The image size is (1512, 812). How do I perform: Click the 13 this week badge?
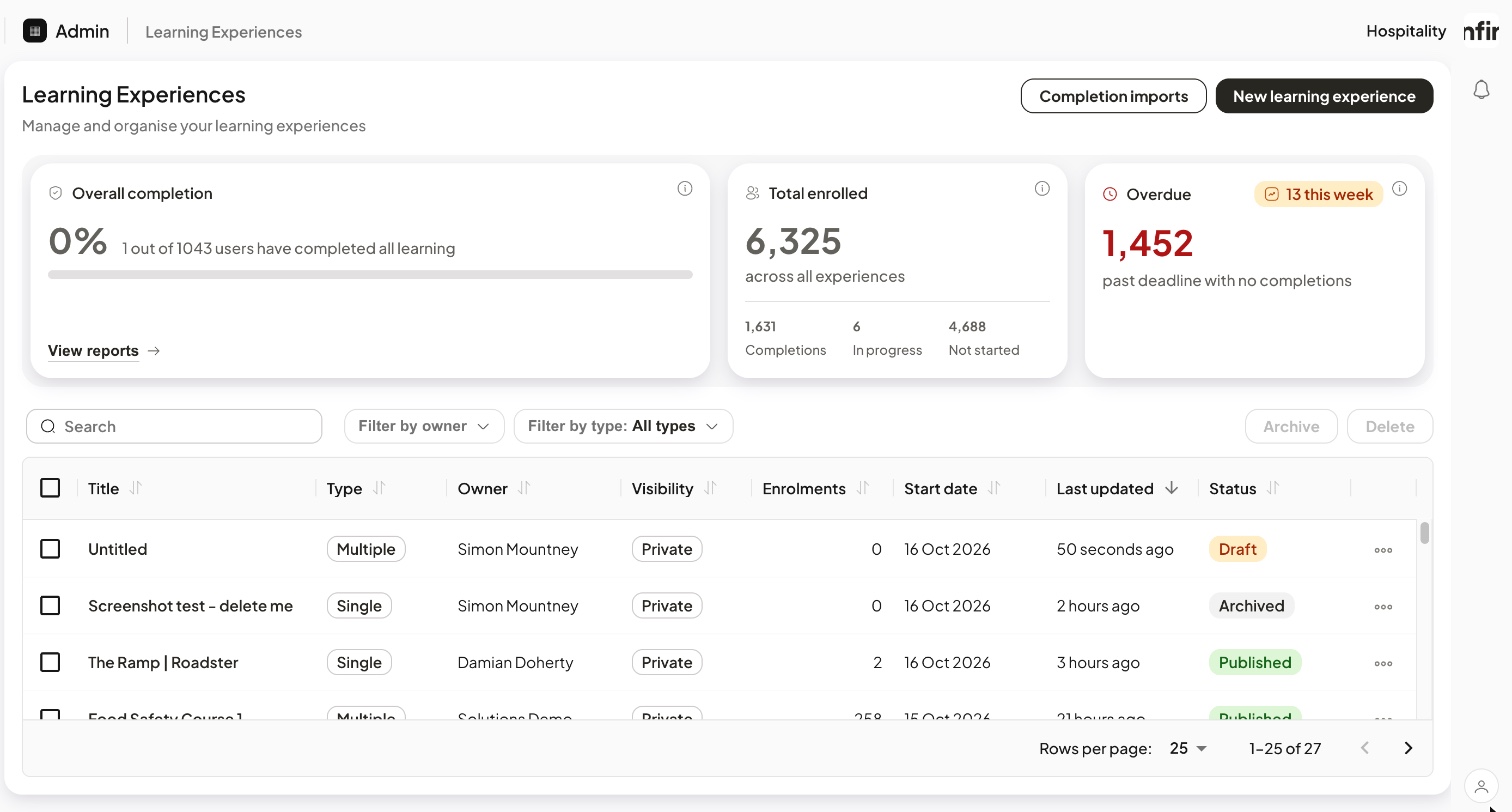click(x=1318, y=194)
